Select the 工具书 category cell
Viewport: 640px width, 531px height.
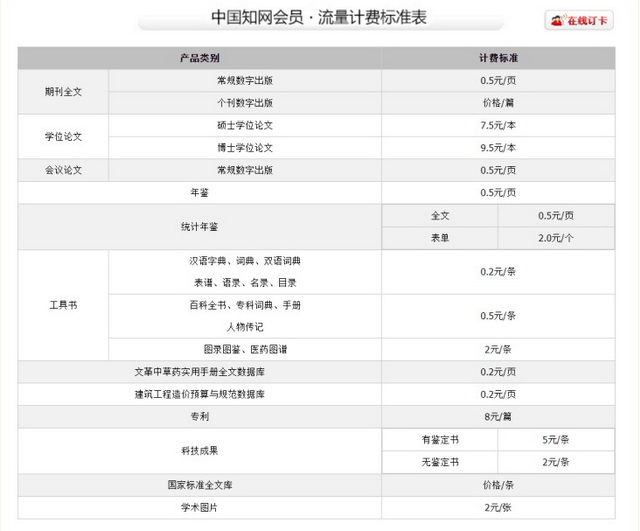click(x=62, y=305)
